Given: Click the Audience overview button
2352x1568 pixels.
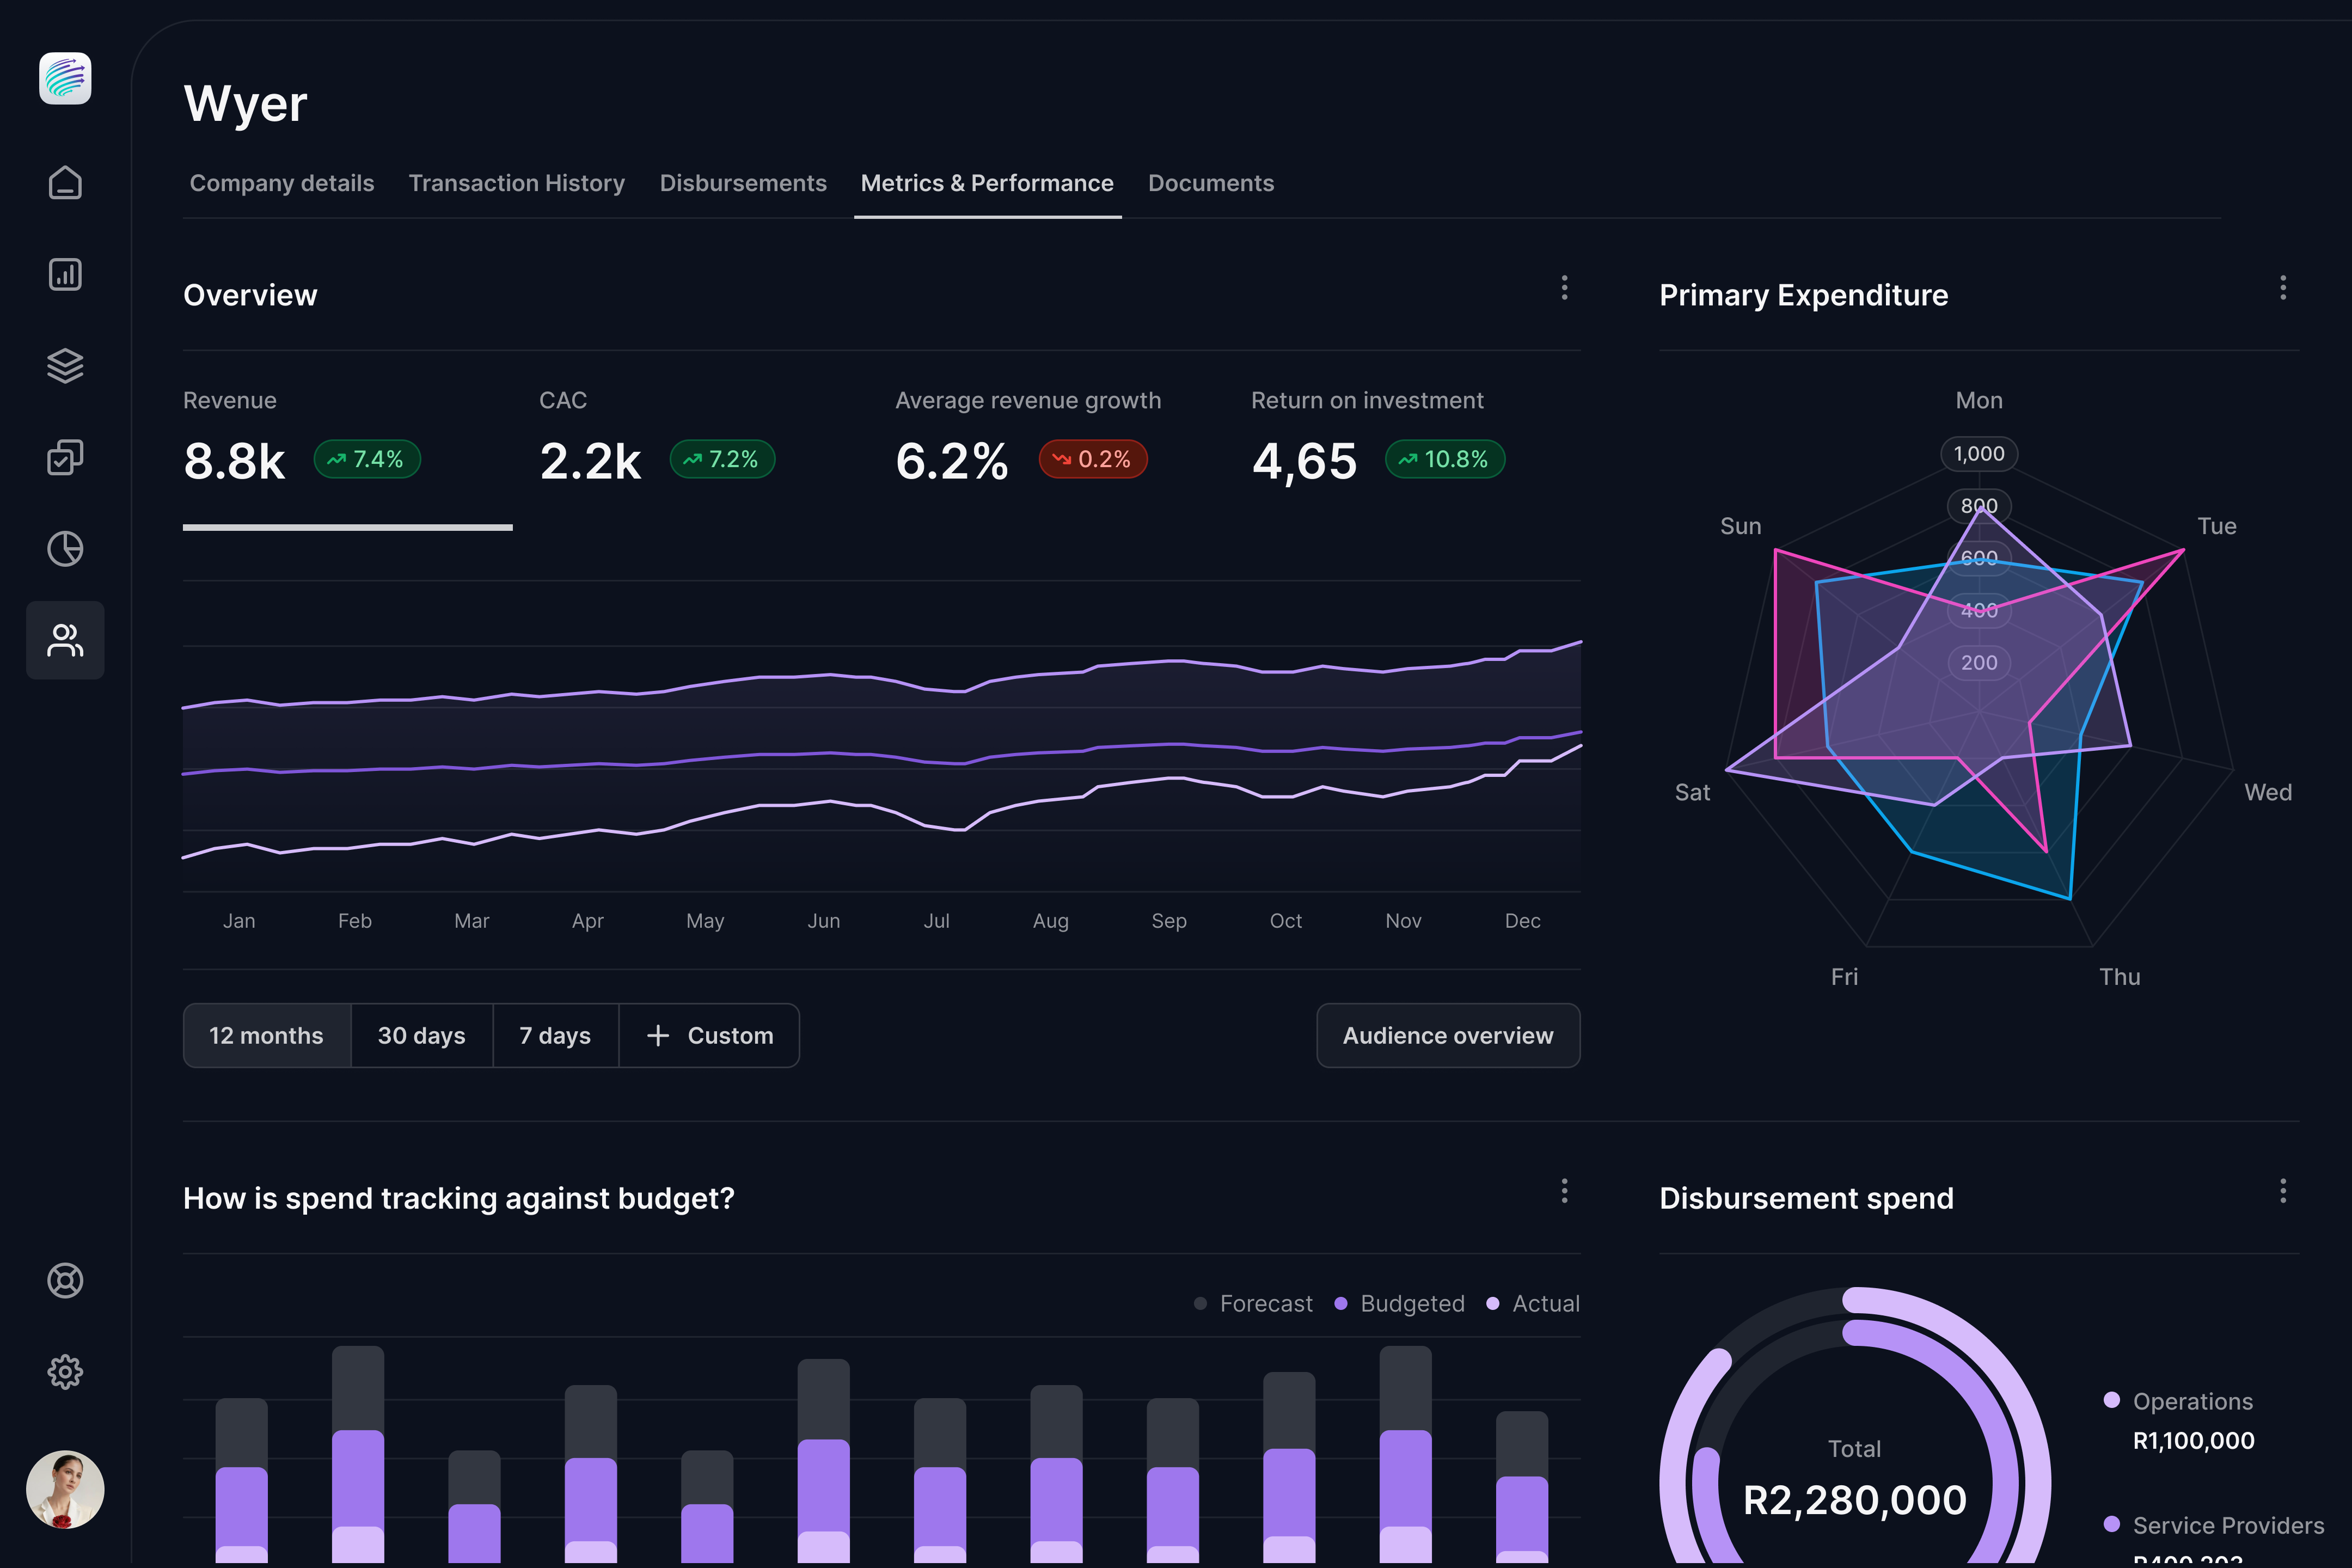Looking at the screenshot, I should (x=1448, y=1036).
